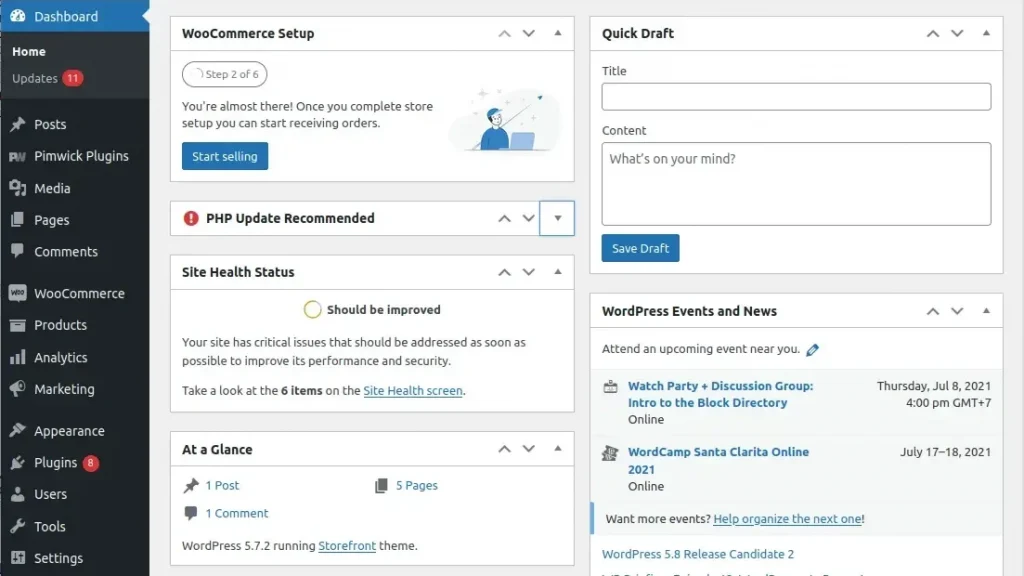
Task: Click the Products archive icon
Action: click(x=18, y=325)
